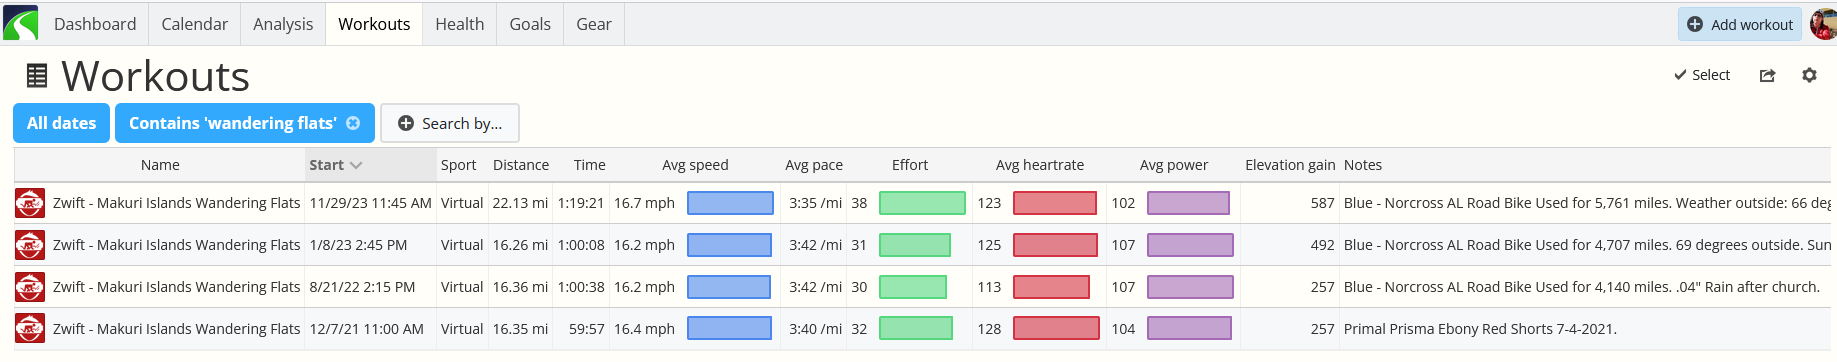Open the user profile avatar
This screenshot has height=362, width=1837.
pos(1823,24)
